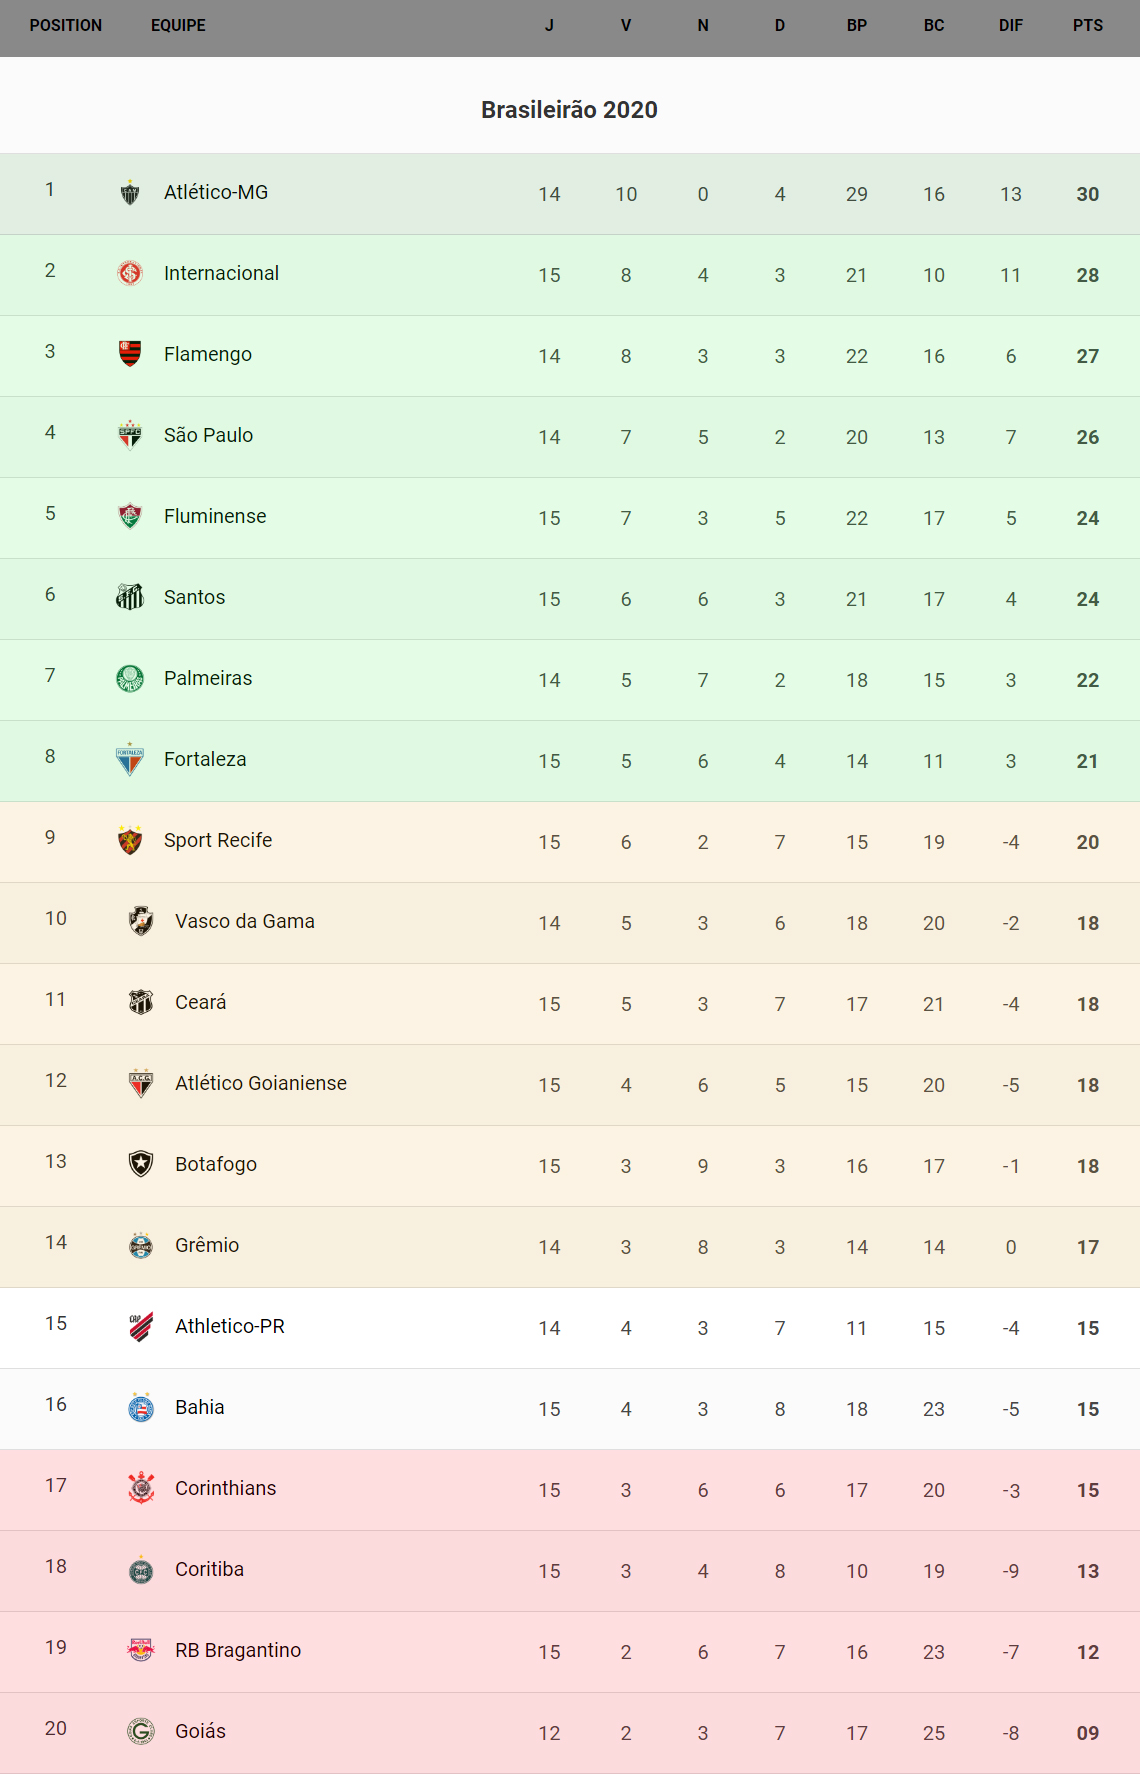Select the POSITION column header
1140x1776 pixels.
click(66, 26)
